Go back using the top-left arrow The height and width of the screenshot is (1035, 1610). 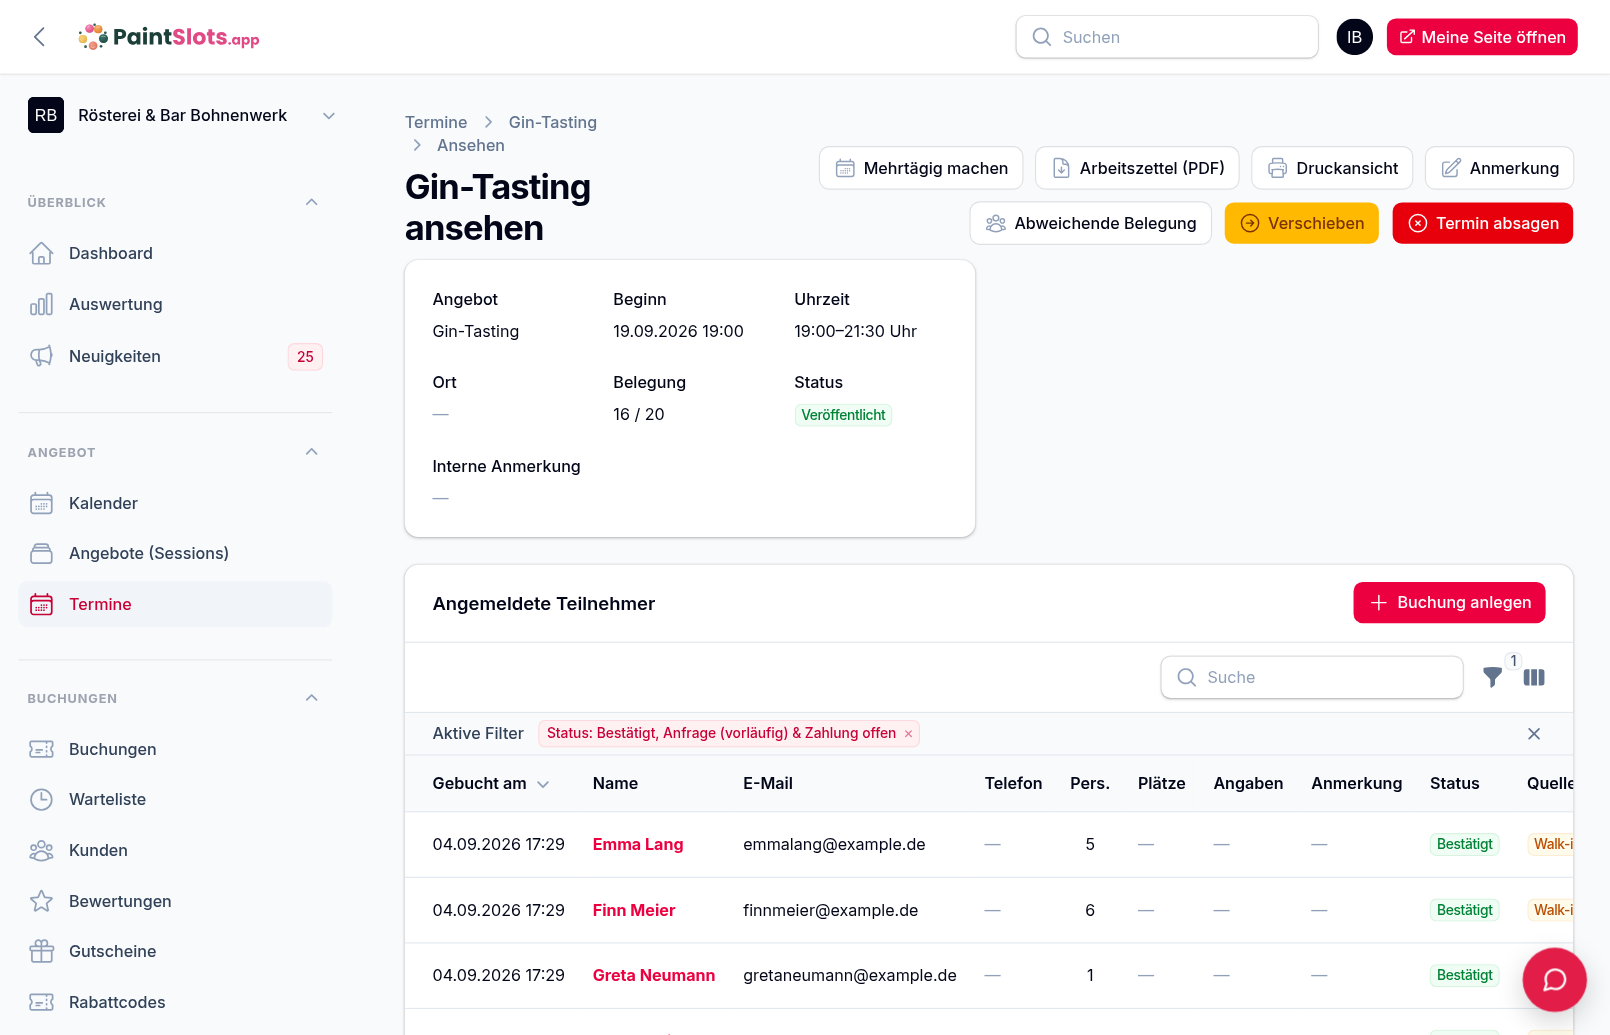40,37
